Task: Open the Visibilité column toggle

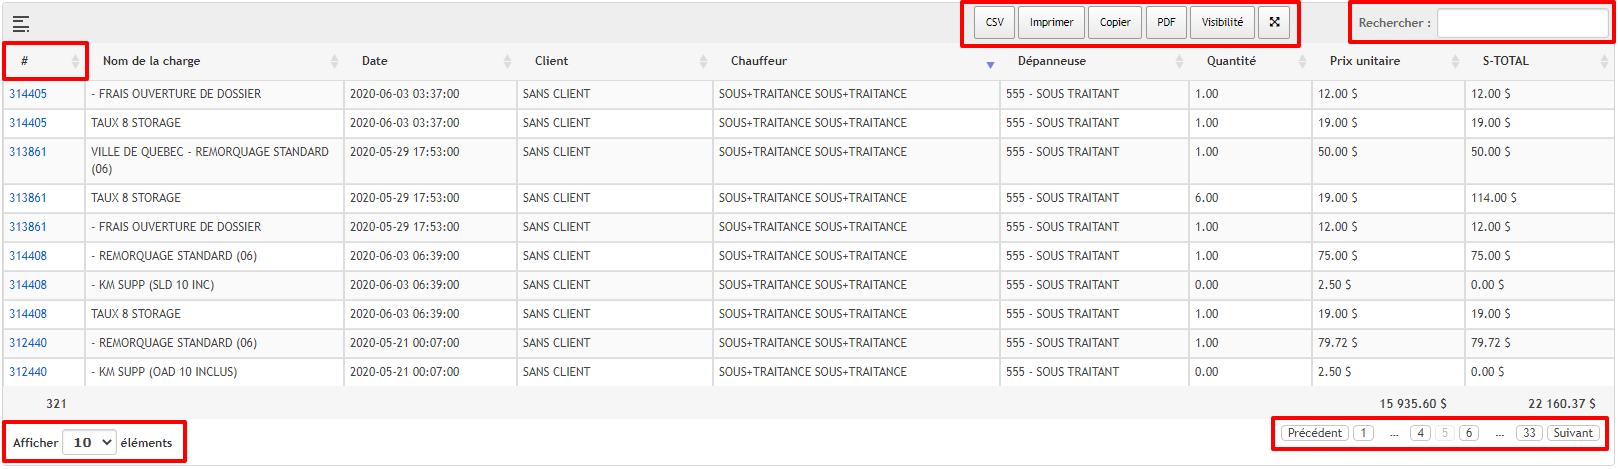Action: [x=1222, y=22]
